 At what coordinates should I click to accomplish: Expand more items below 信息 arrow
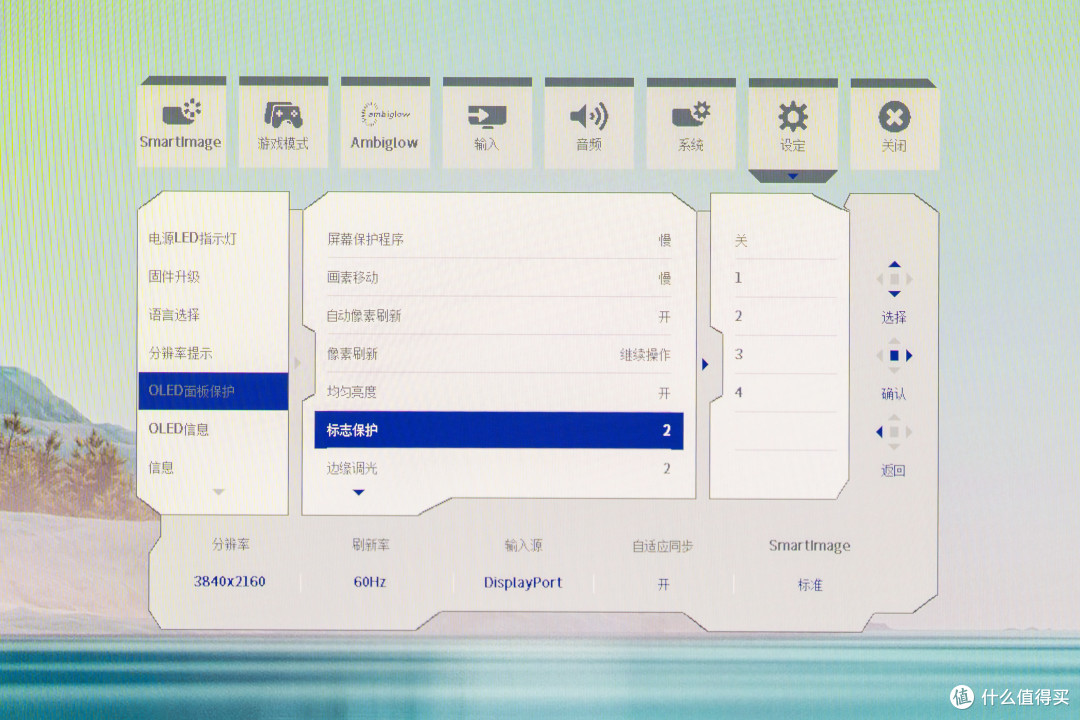click(x=218, y=492)
